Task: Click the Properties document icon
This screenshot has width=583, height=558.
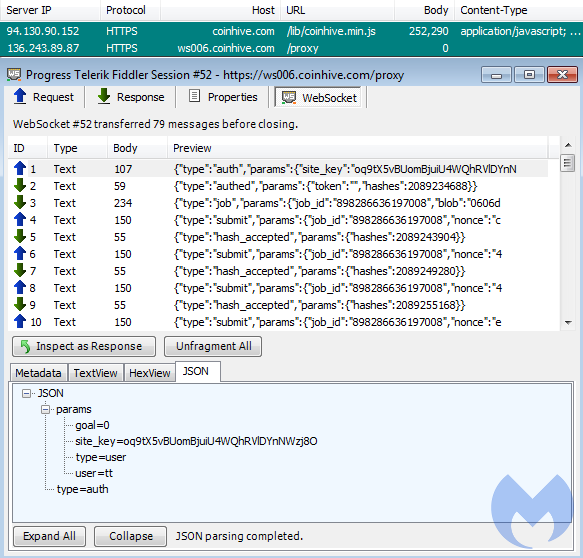Action: click(194, 96)
